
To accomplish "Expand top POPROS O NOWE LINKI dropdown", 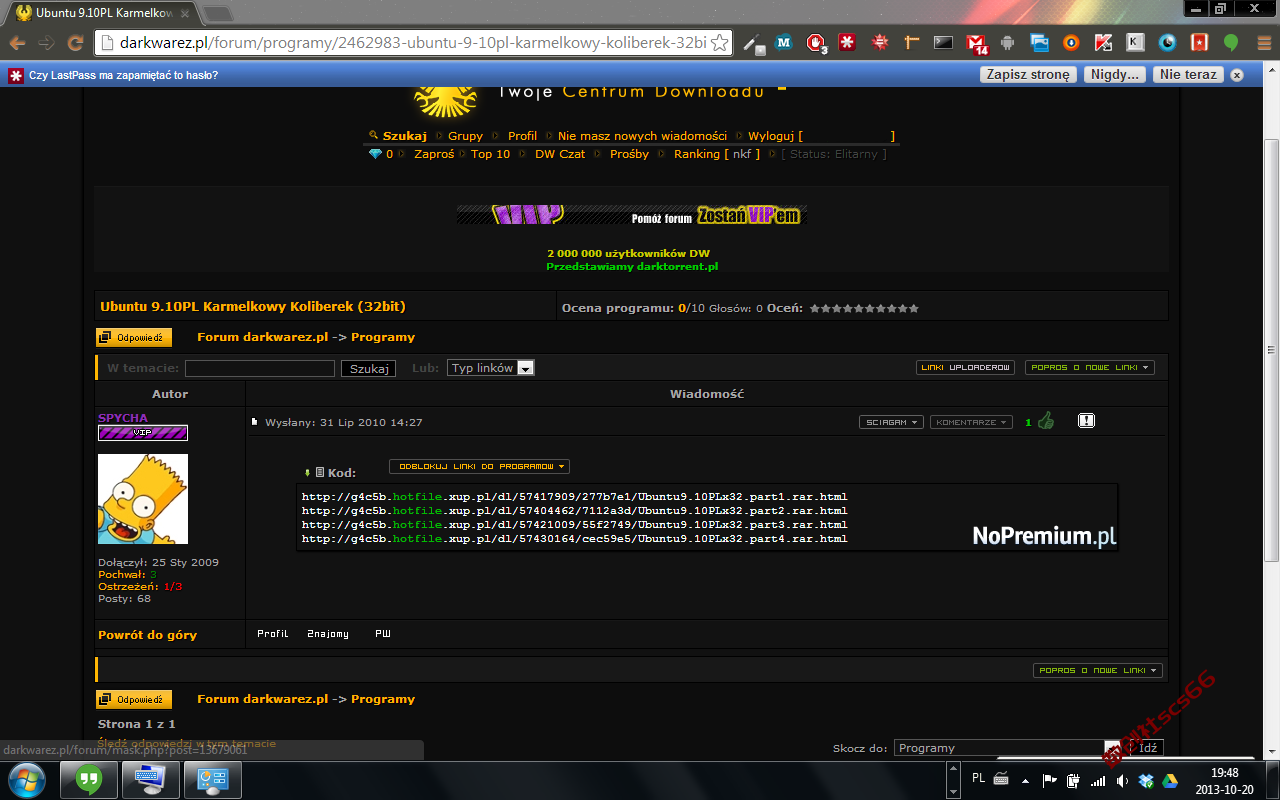I will coord(1089,367).
